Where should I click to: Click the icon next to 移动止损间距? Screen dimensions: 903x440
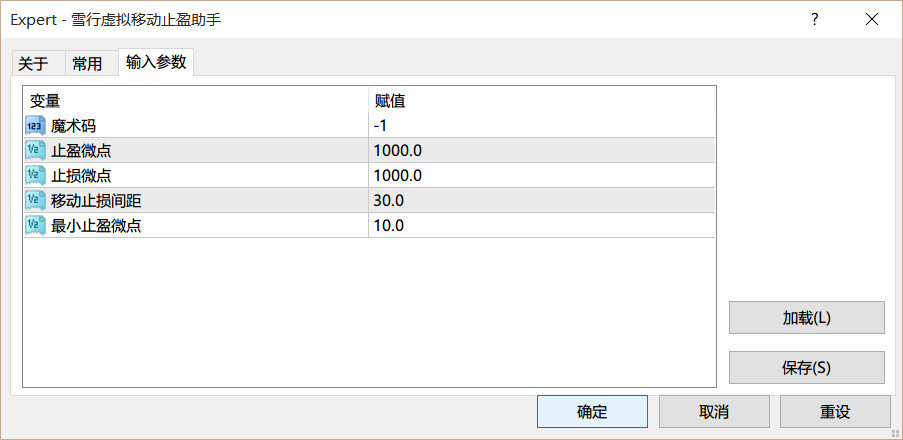[35, 200]
